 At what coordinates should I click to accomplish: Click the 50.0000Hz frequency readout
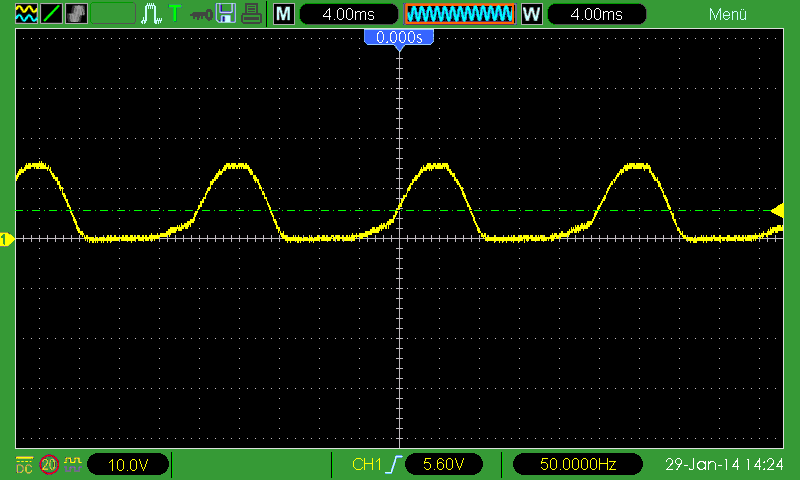coord(578,464)
